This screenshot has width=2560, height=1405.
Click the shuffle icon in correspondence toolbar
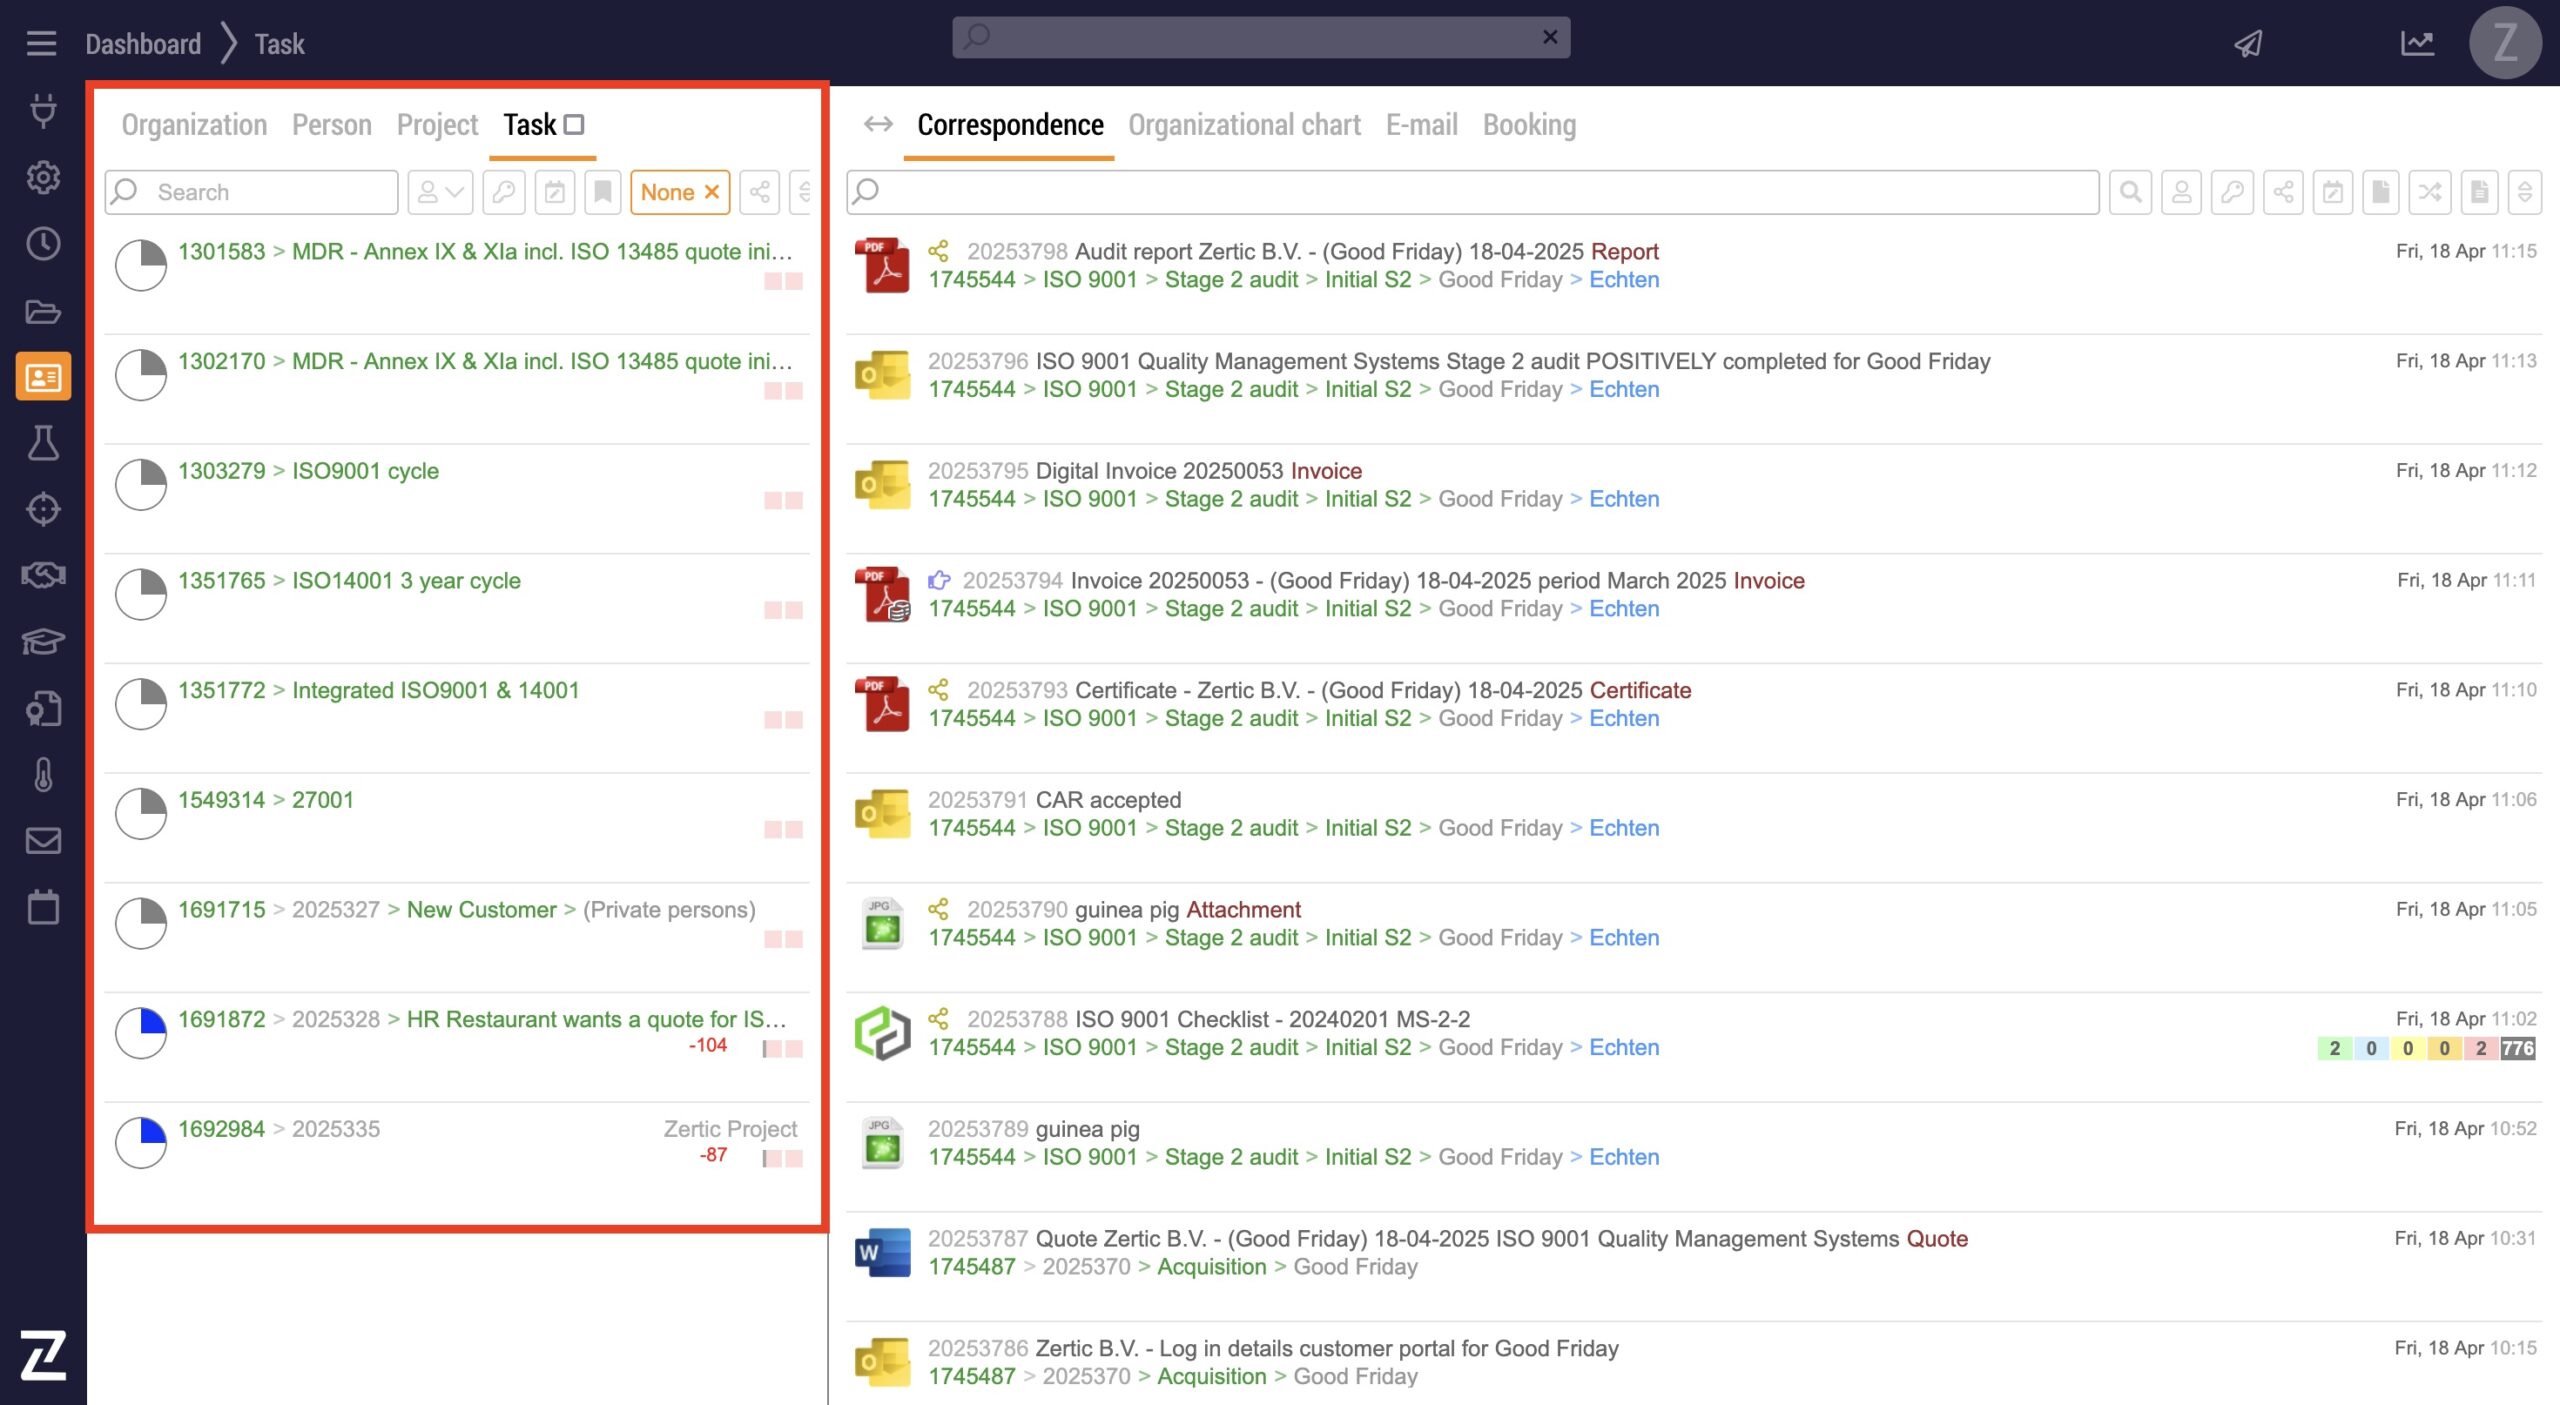point(2430,192)
